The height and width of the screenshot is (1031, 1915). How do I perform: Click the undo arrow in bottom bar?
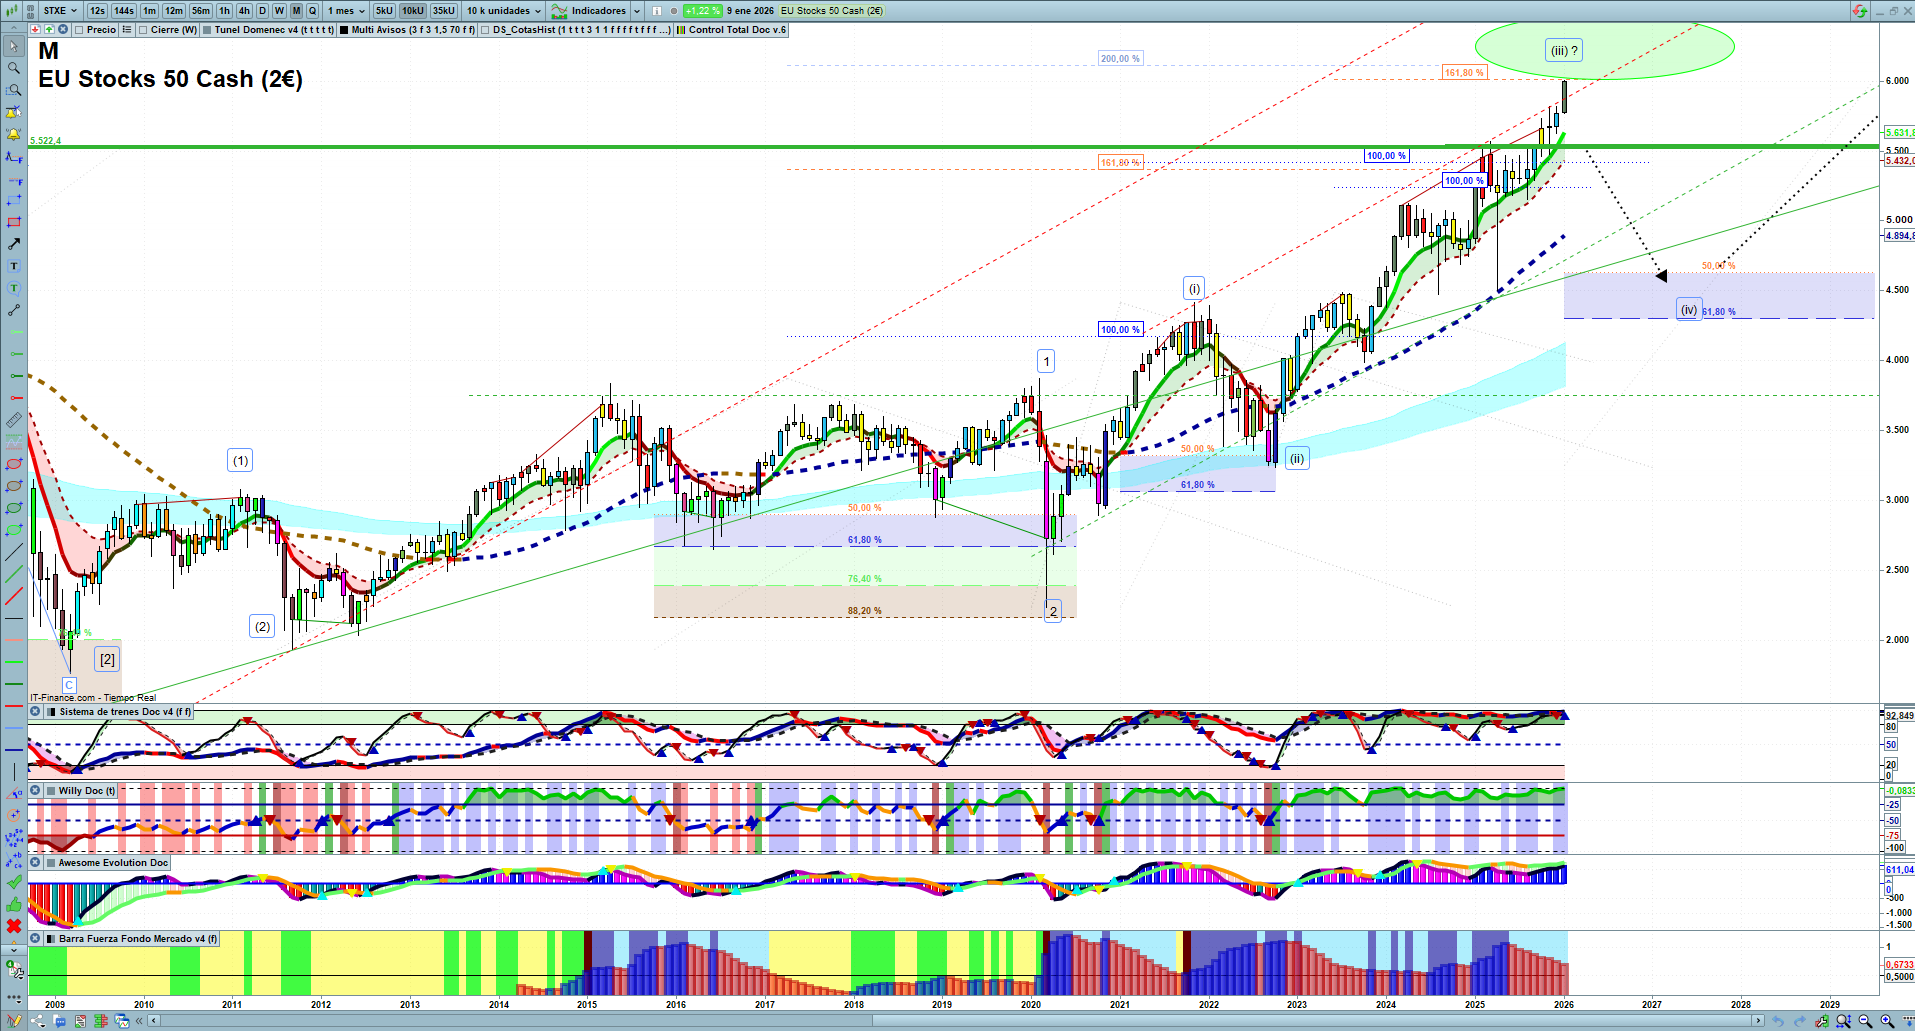click(x=1777, y=1021)
